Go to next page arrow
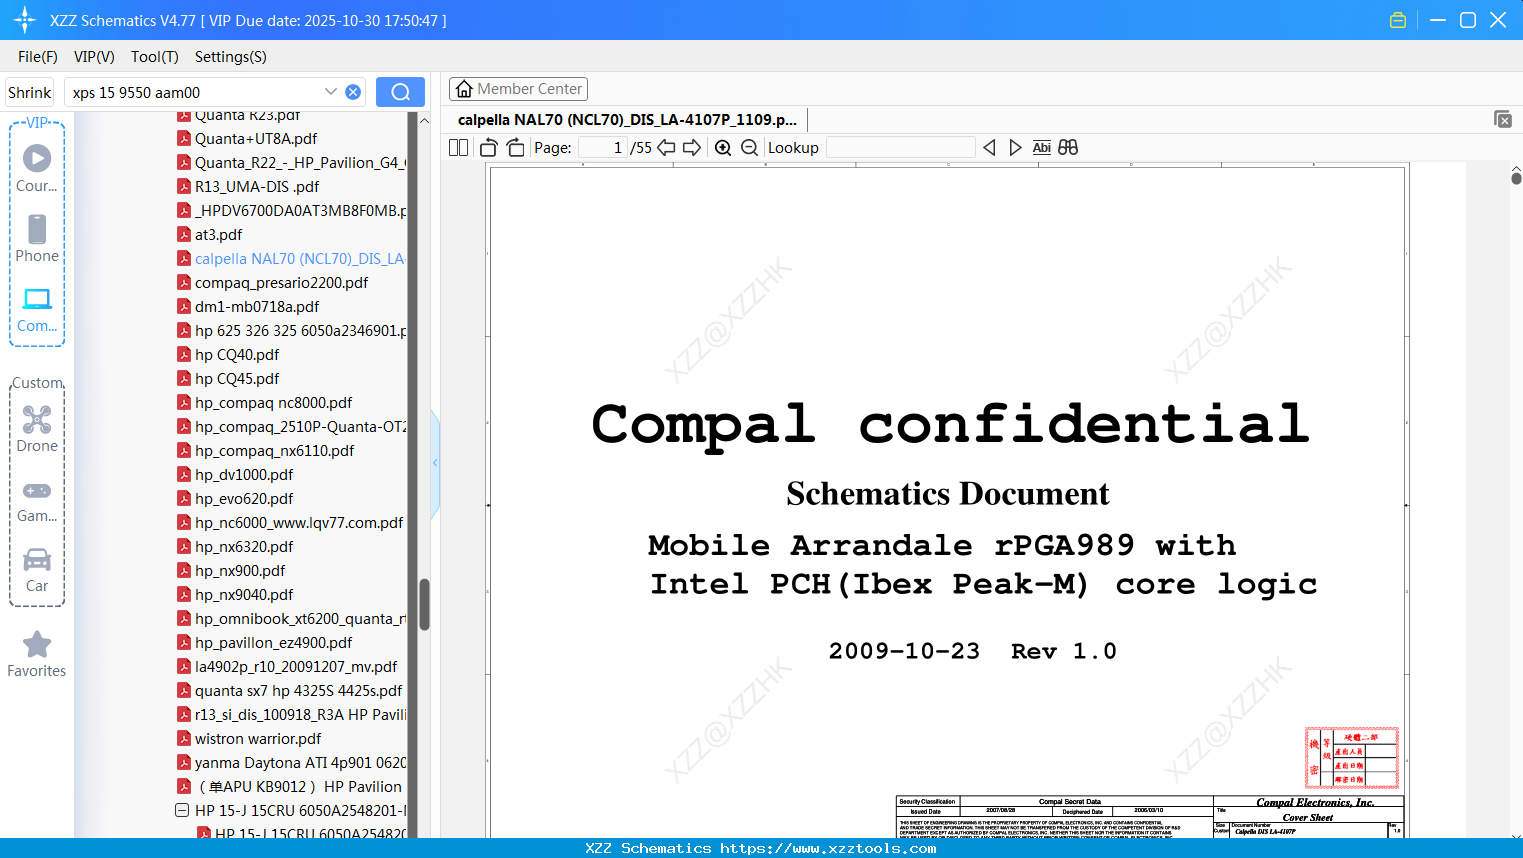This screenshot has width=1523, height=858. coord(692,148)
